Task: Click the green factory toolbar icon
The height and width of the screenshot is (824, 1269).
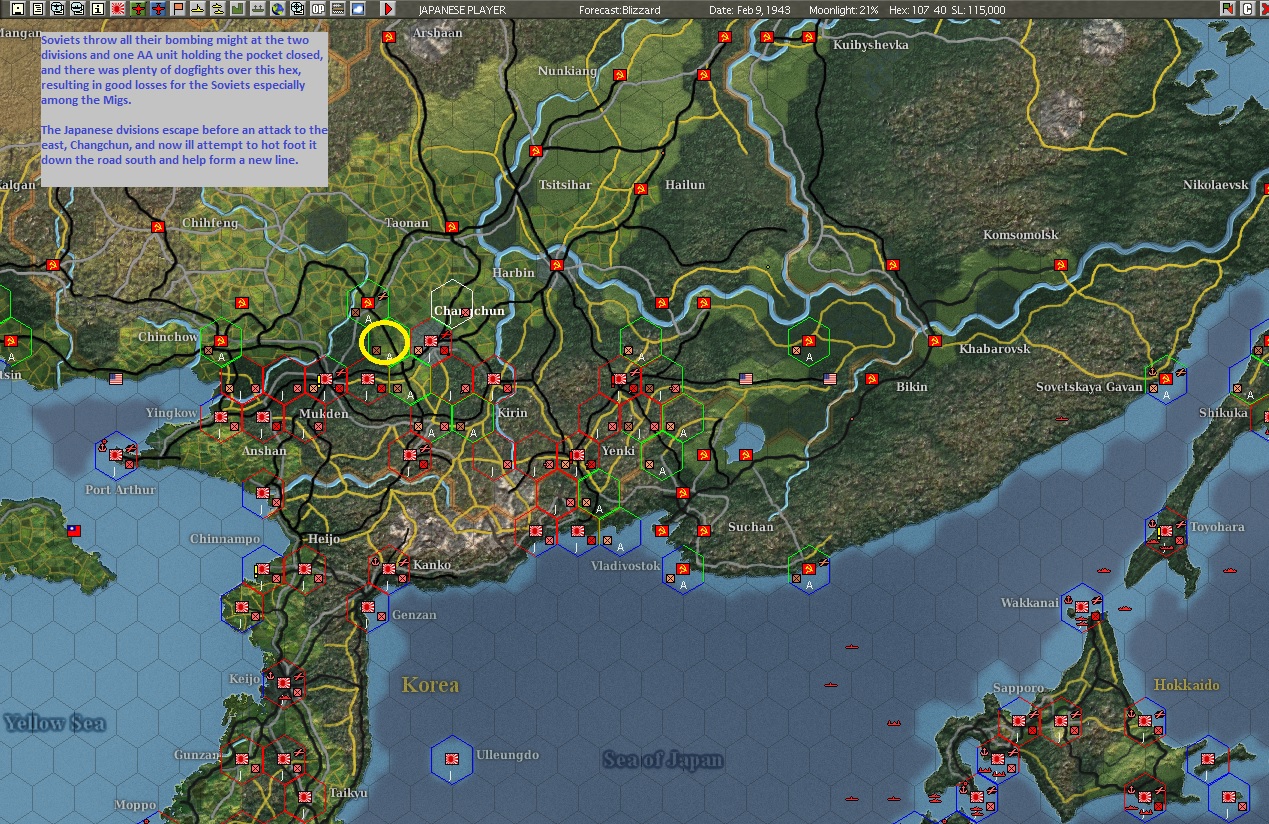Action: 238,9
